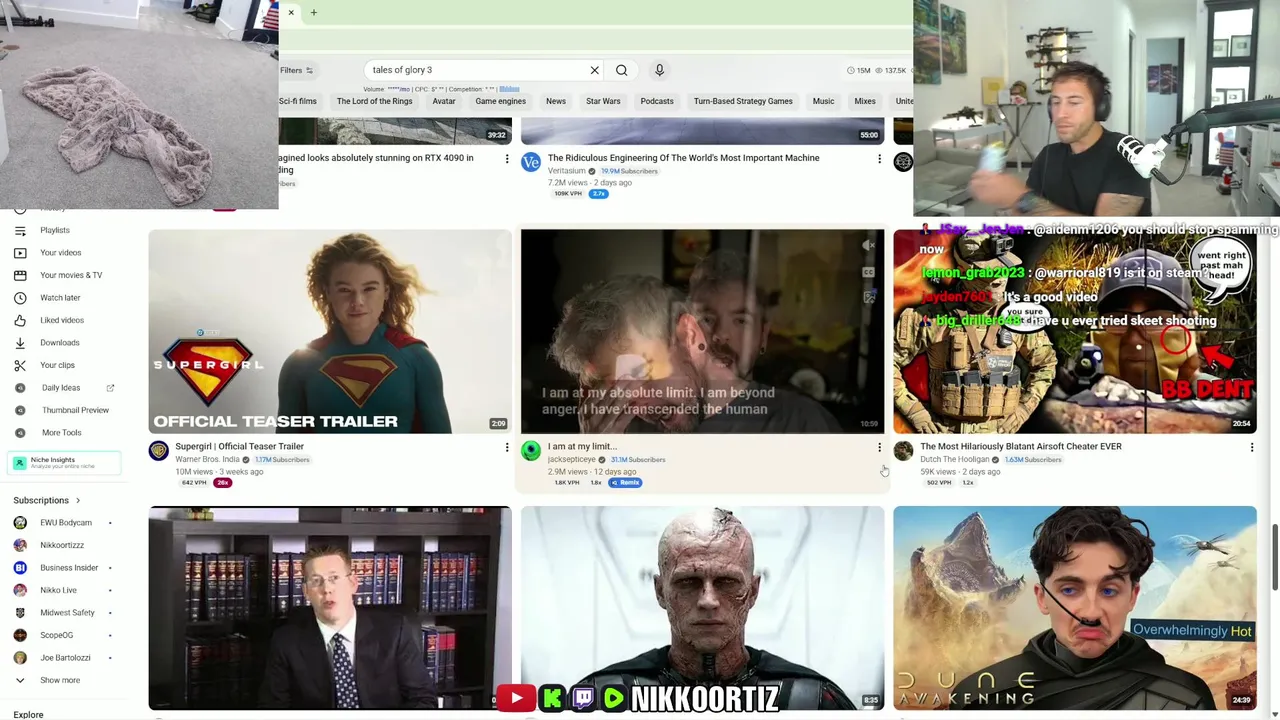Click the search magnifier button
This screenshot has height=720, width=1280.
click(x=622, y=70)
